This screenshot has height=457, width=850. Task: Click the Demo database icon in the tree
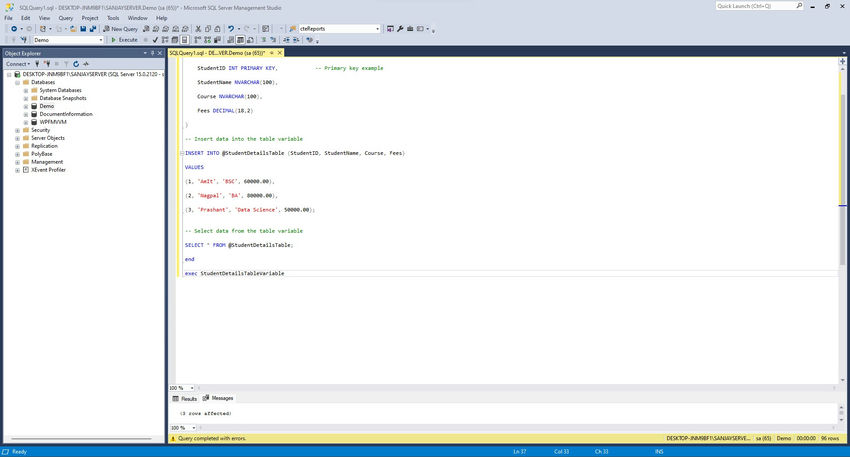click(x=34, y=106)
